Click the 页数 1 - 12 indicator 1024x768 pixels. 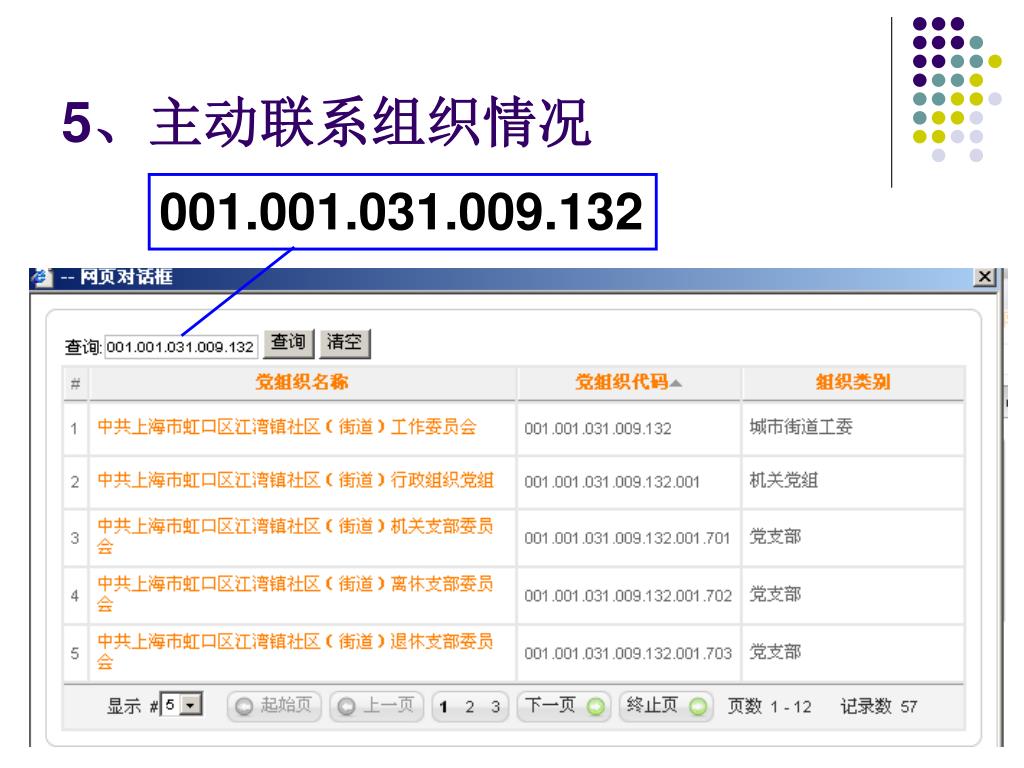pyautogui.click(x=769, y=706)
